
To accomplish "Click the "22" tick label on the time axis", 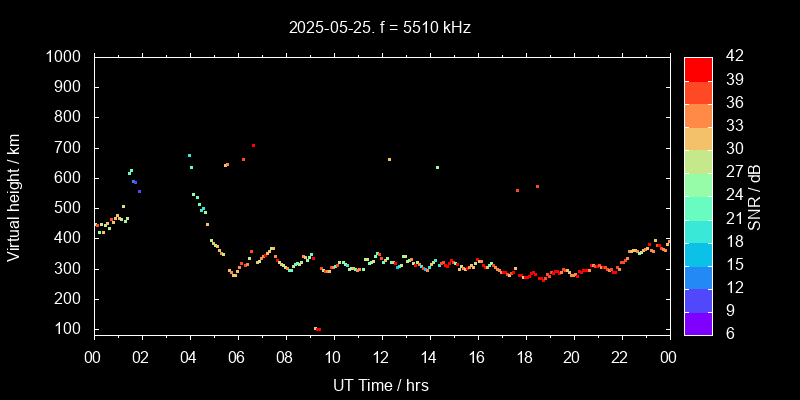I will (x=621, y=358).
